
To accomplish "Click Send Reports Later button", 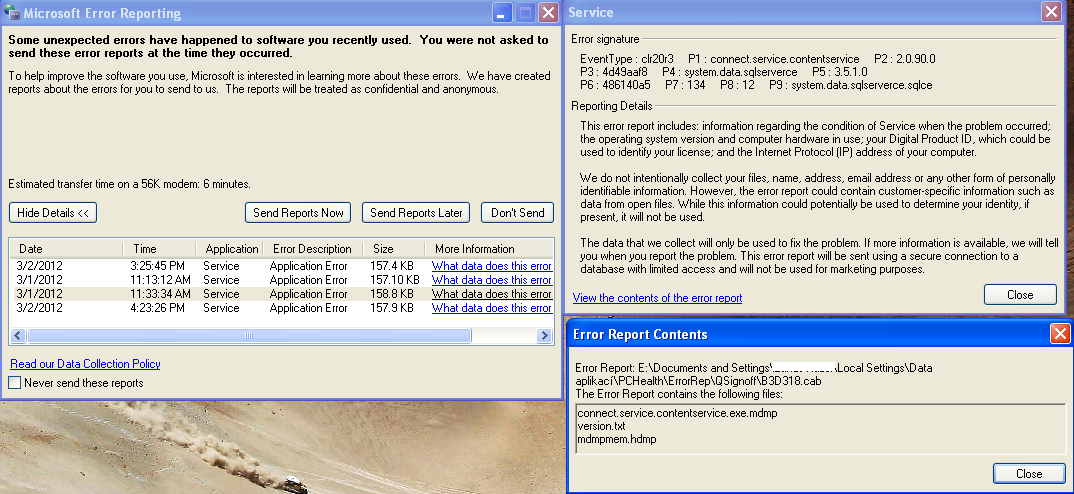I will (x=417, y=212).
